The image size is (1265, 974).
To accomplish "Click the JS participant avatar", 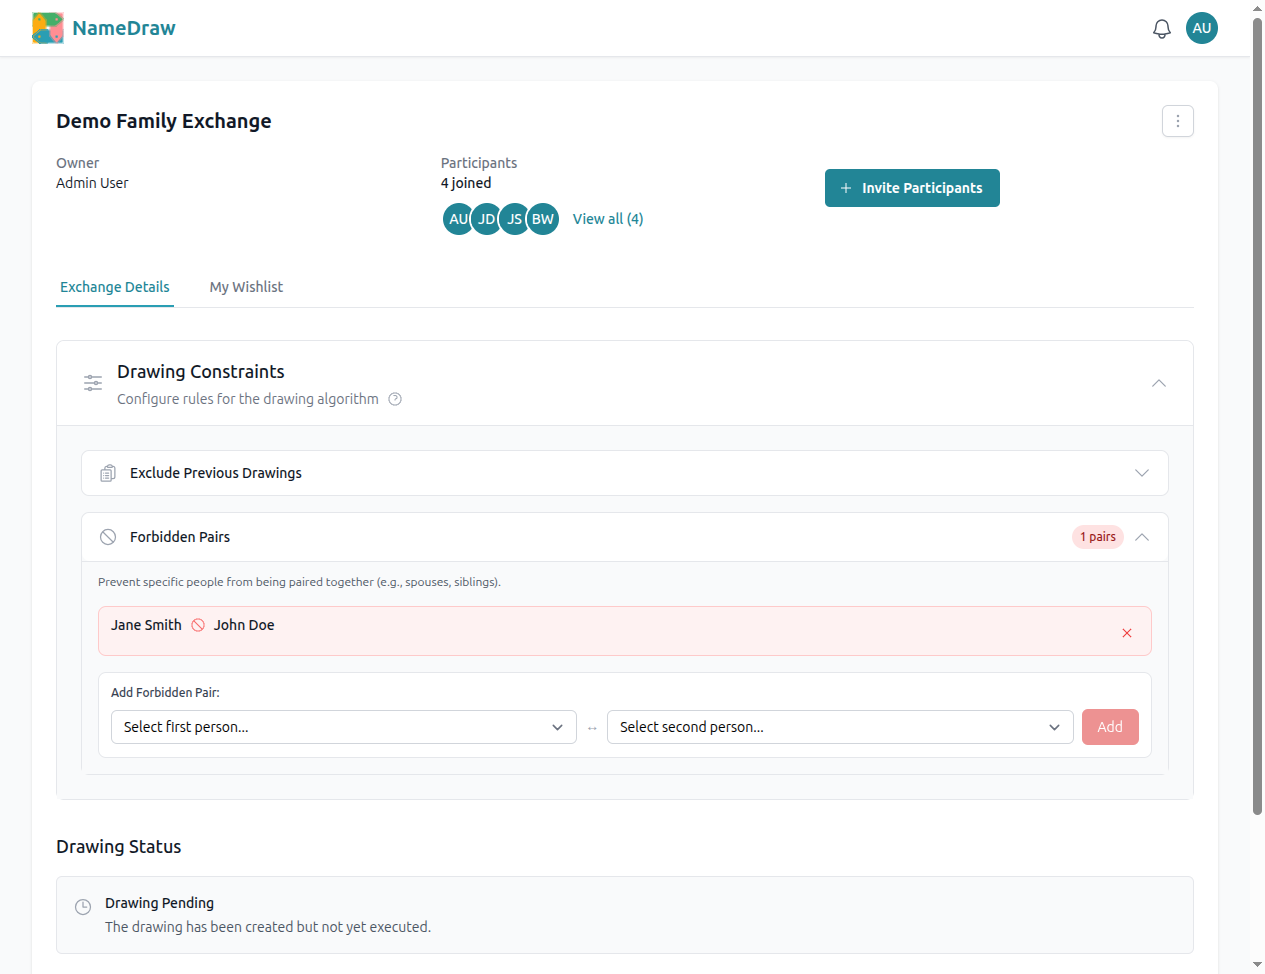I will (514, 219).
